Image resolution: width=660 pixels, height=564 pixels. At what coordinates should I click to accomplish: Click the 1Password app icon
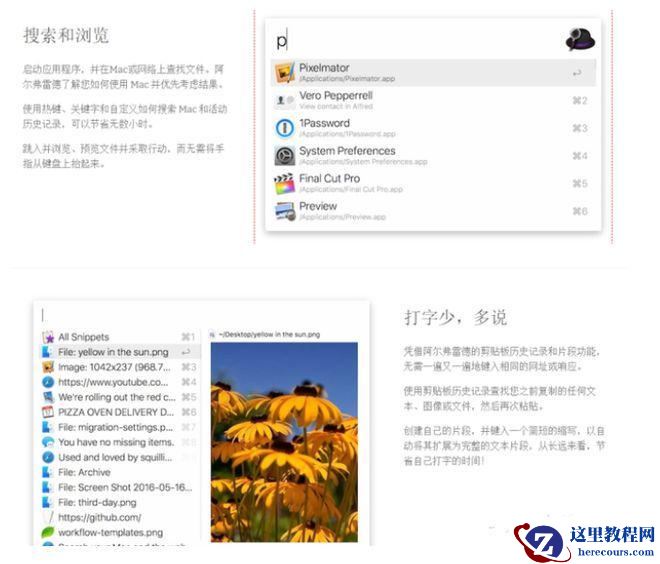pyautogui.click(x=285, y=128)
